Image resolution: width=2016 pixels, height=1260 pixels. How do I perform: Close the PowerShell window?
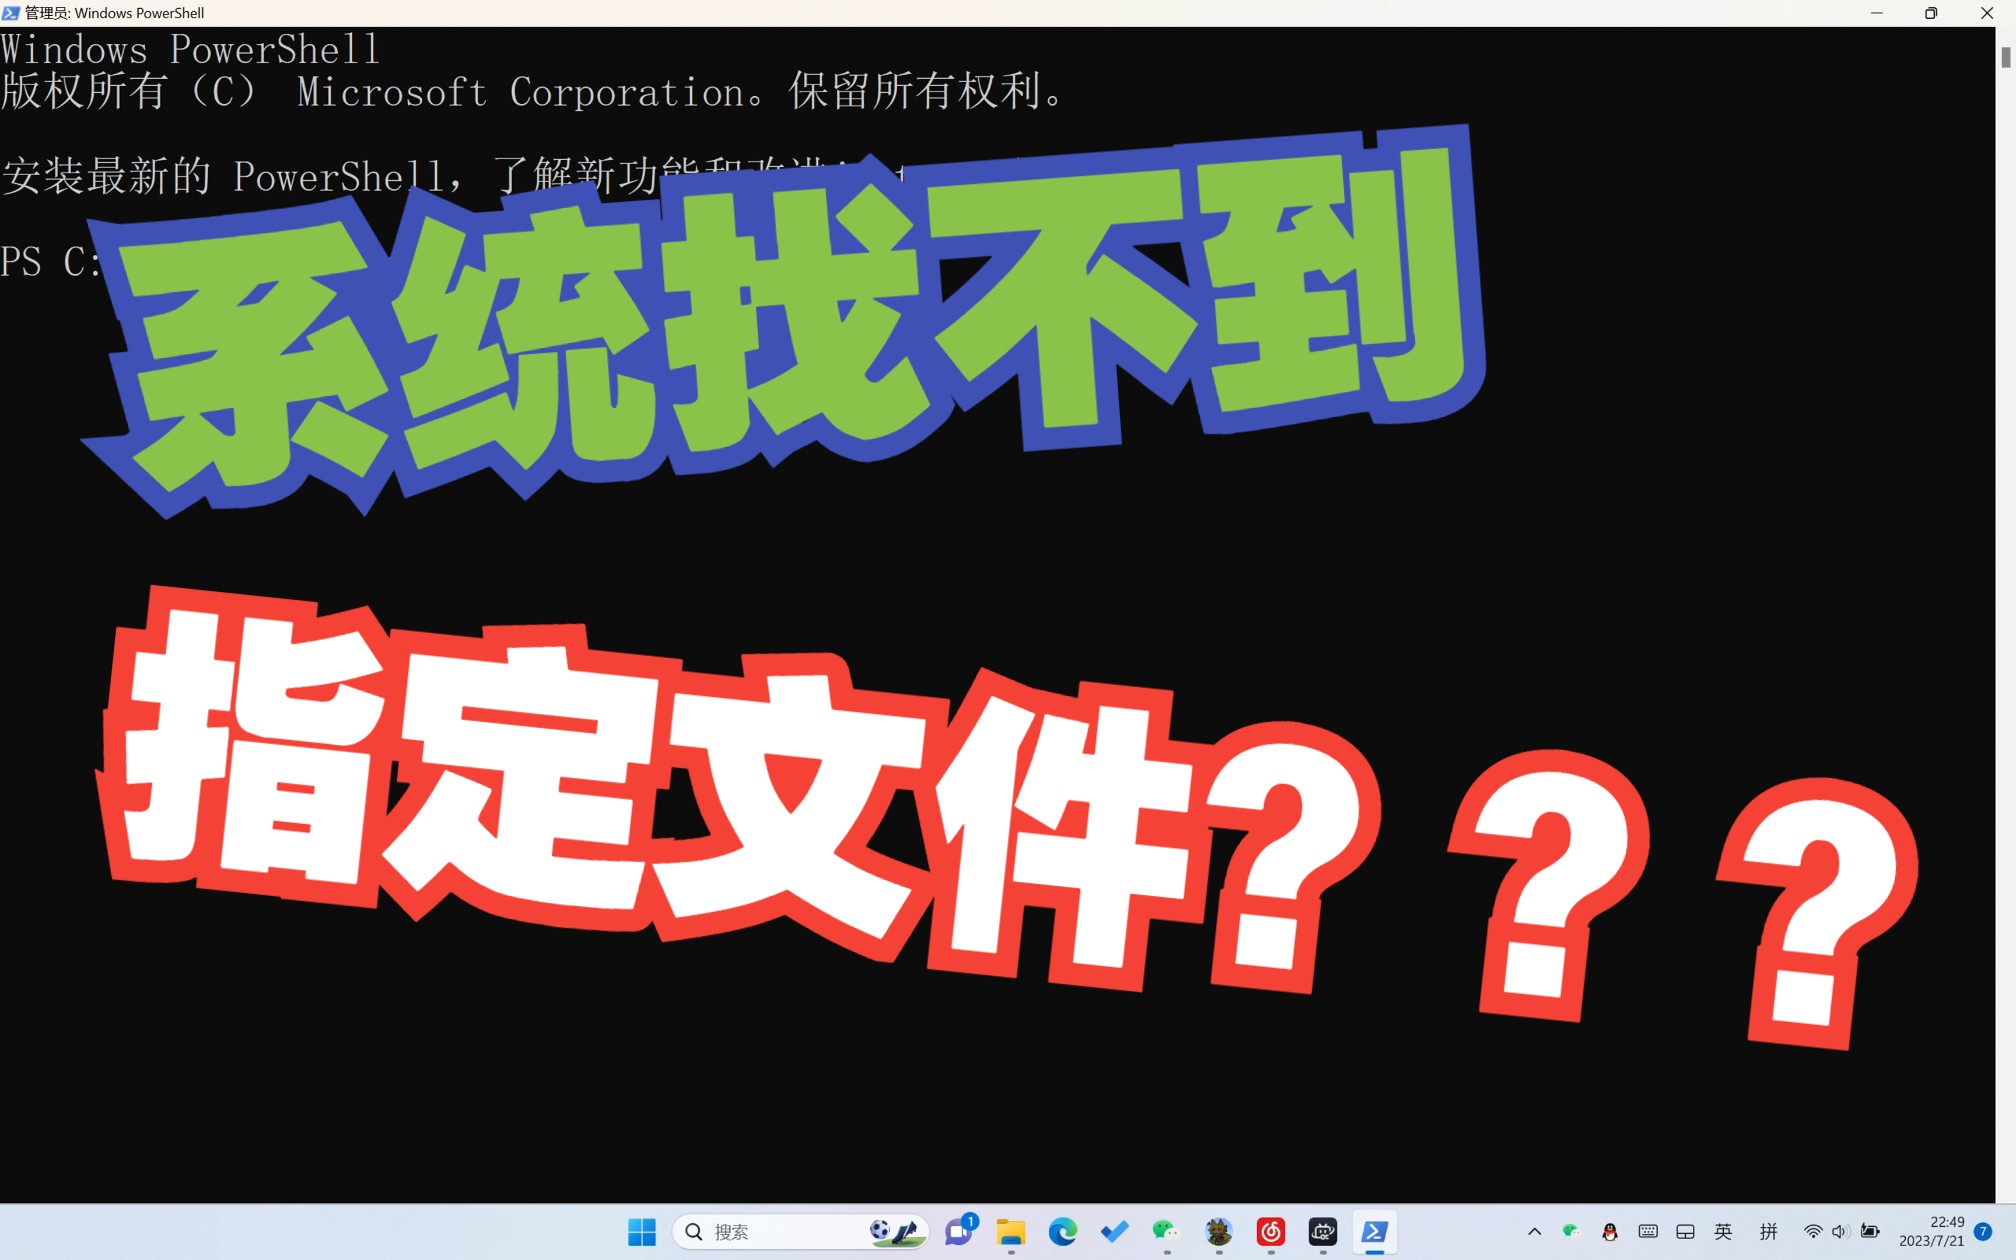pyautogui.click(x=1987, y=13)
